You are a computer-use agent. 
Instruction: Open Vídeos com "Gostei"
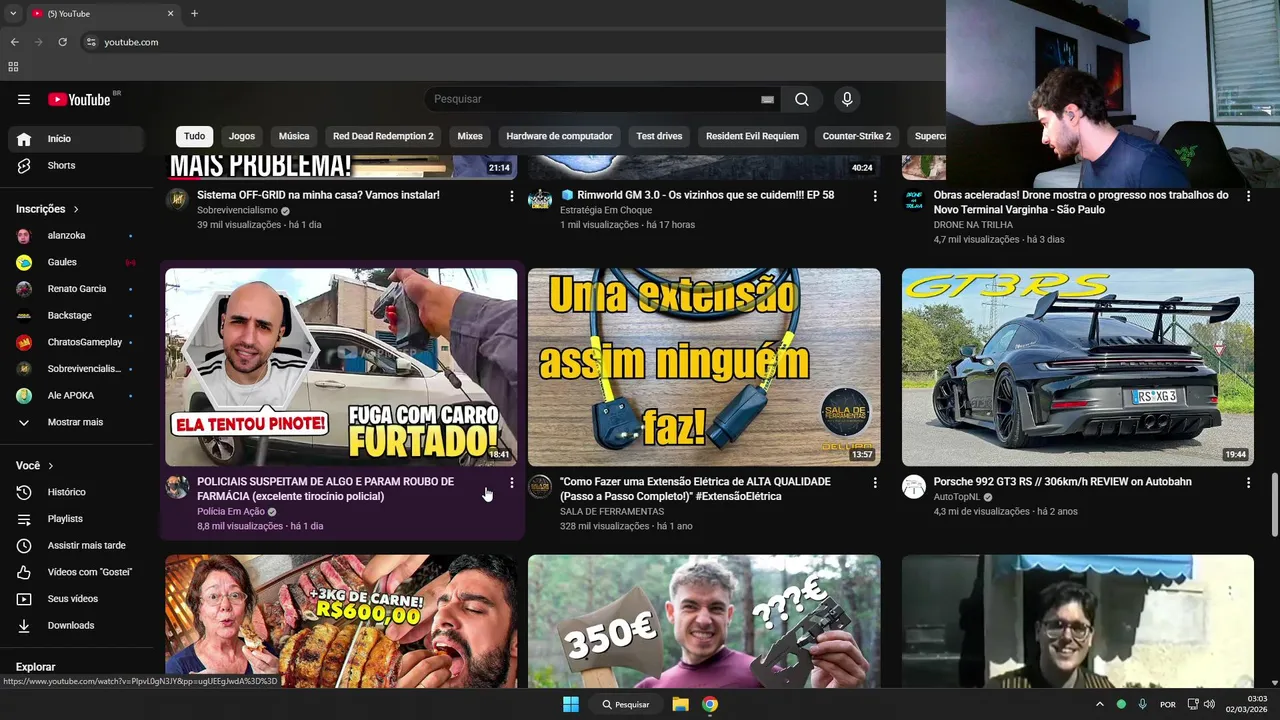pos(76,572)
